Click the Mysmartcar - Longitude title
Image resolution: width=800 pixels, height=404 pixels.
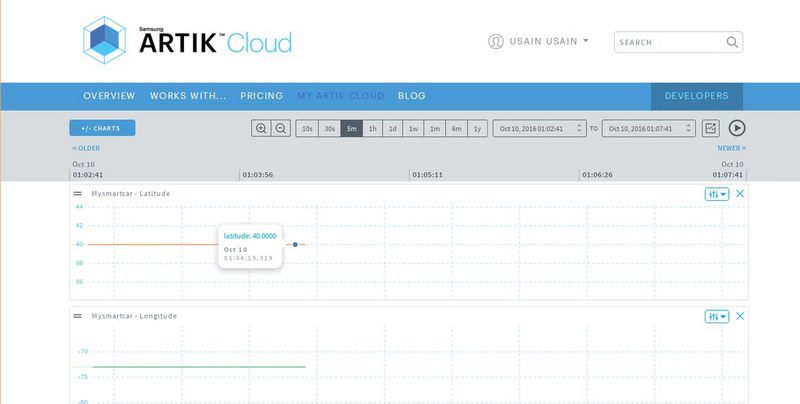tap(134, 316)
